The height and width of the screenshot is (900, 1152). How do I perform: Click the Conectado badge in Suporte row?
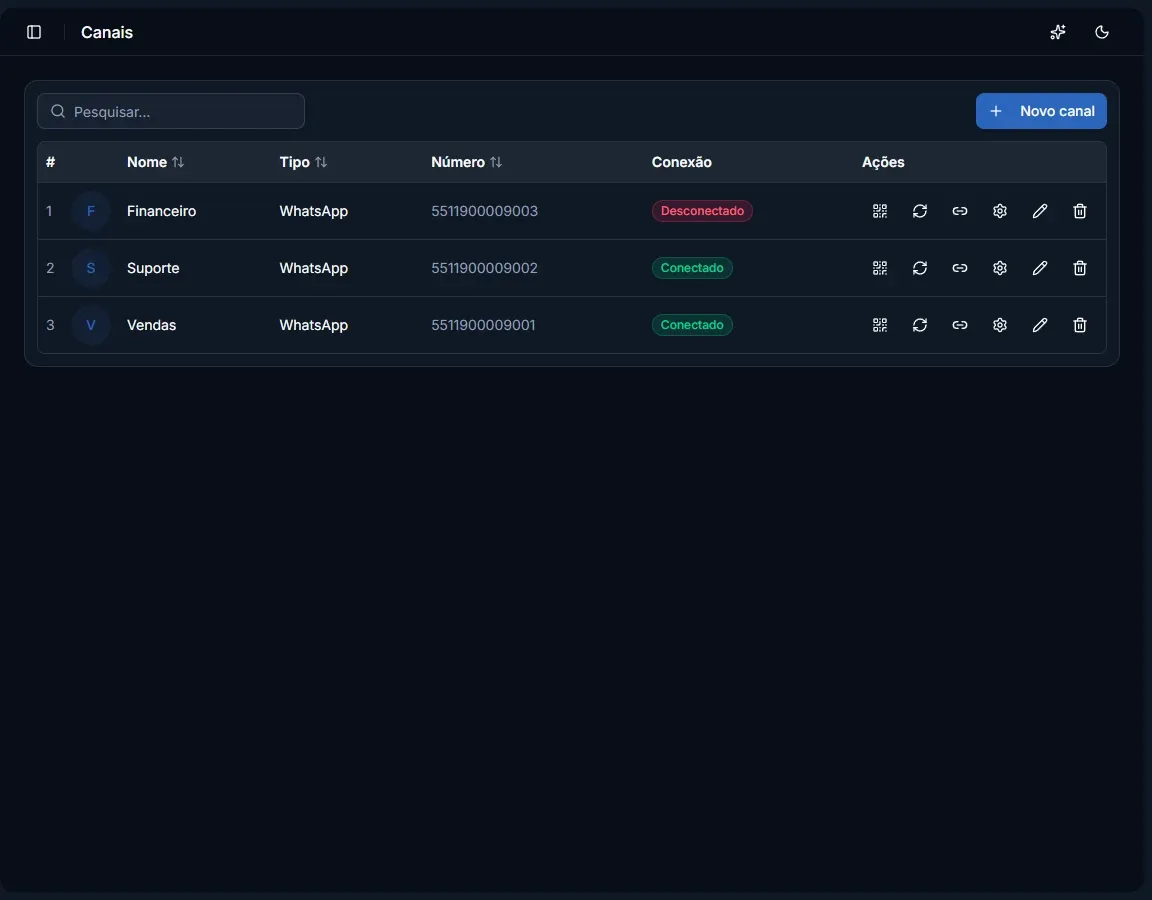tap(692, 268)
